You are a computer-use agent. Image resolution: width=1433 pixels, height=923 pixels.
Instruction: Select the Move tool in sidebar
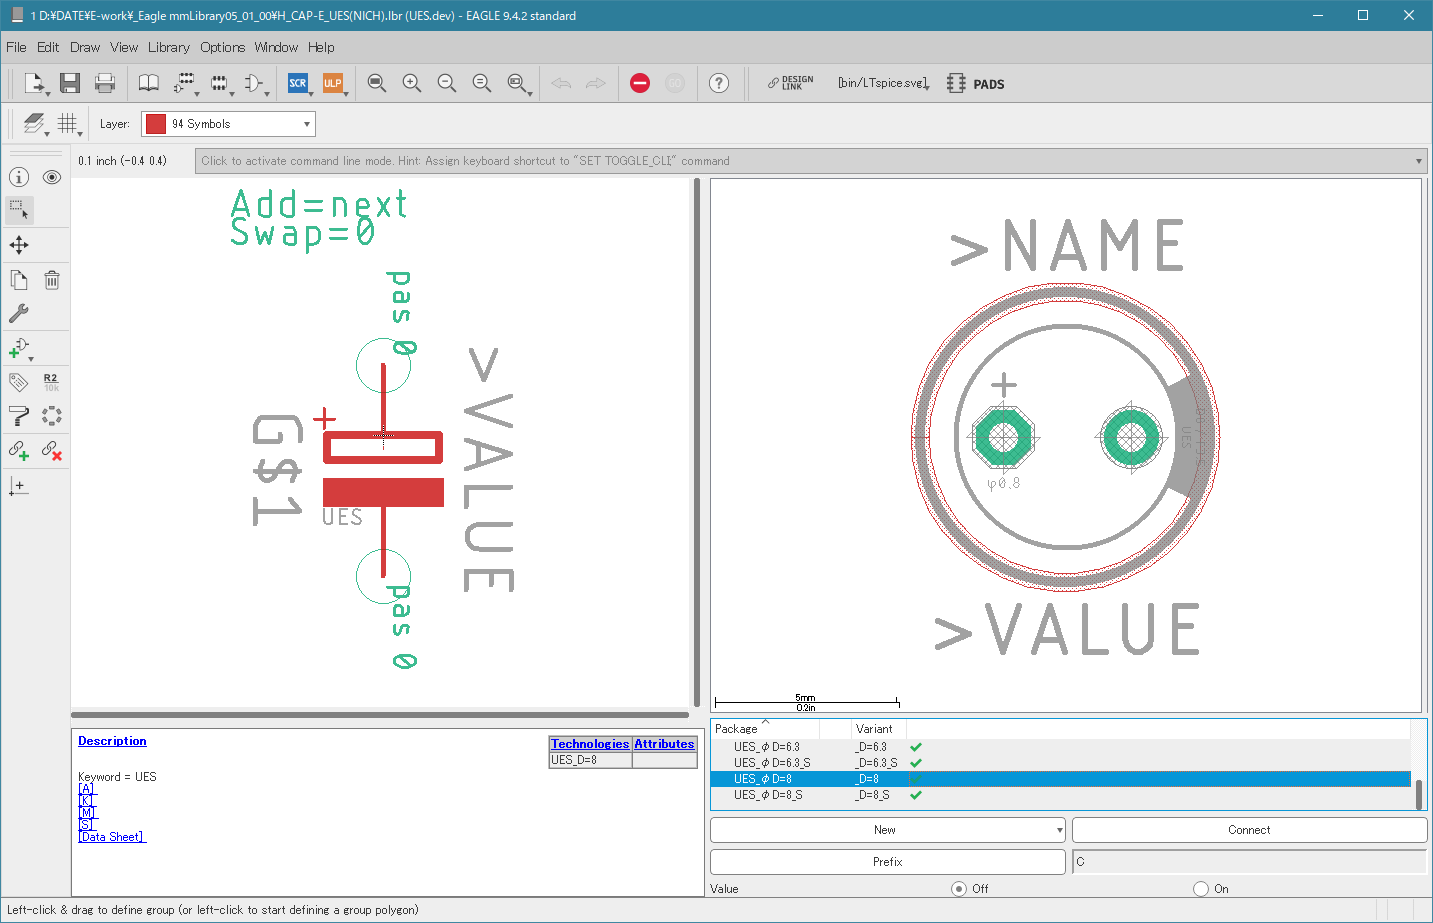19,245
